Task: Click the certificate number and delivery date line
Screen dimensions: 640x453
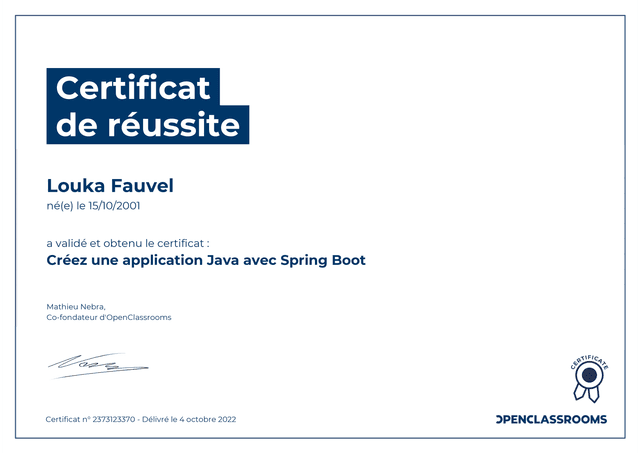Action: [x=141, y=419]
